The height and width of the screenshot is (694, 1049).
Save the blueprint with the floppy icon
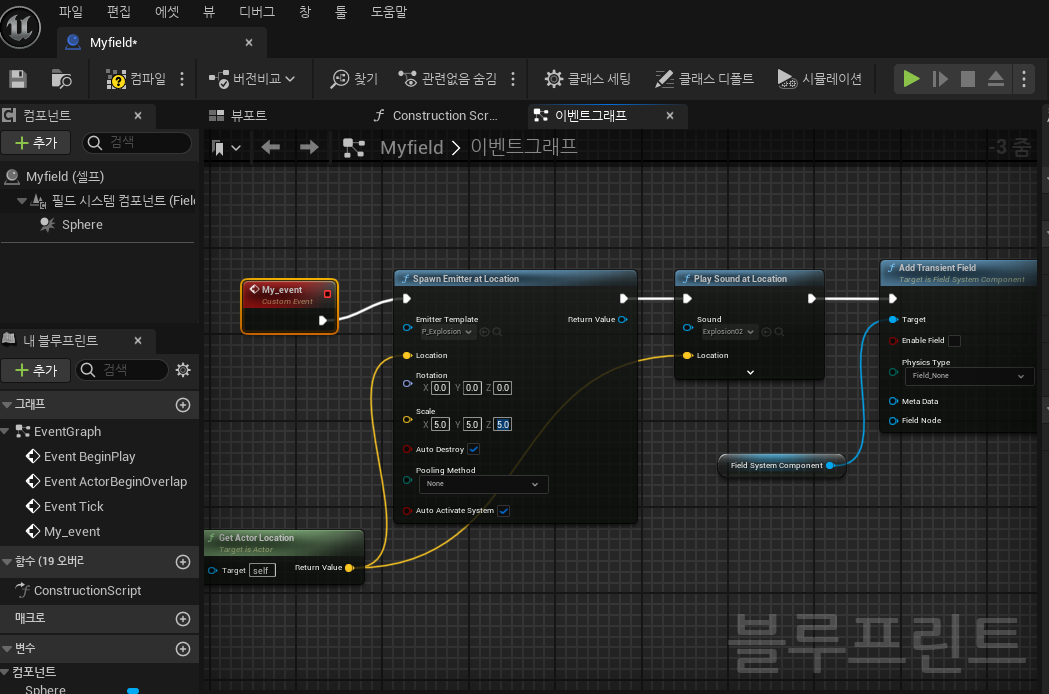click(x=18, y=79)
